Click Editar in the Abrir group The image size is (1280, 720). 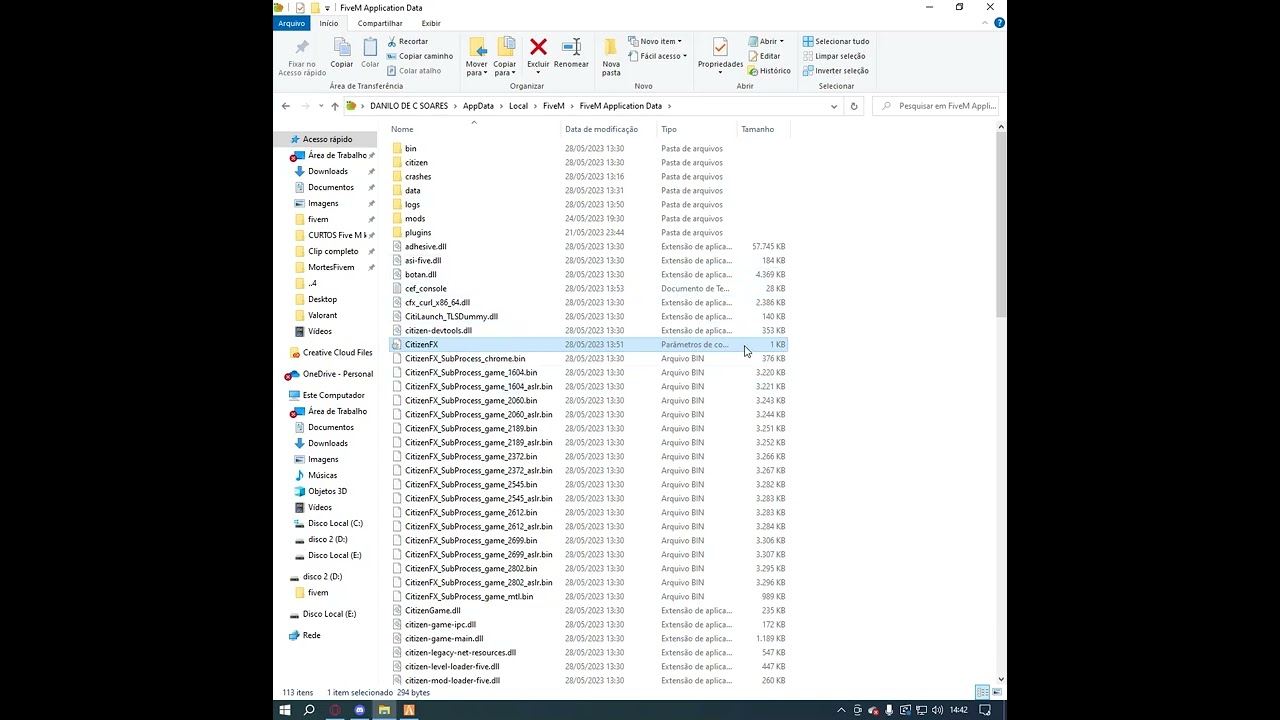[x=764, y=56]
